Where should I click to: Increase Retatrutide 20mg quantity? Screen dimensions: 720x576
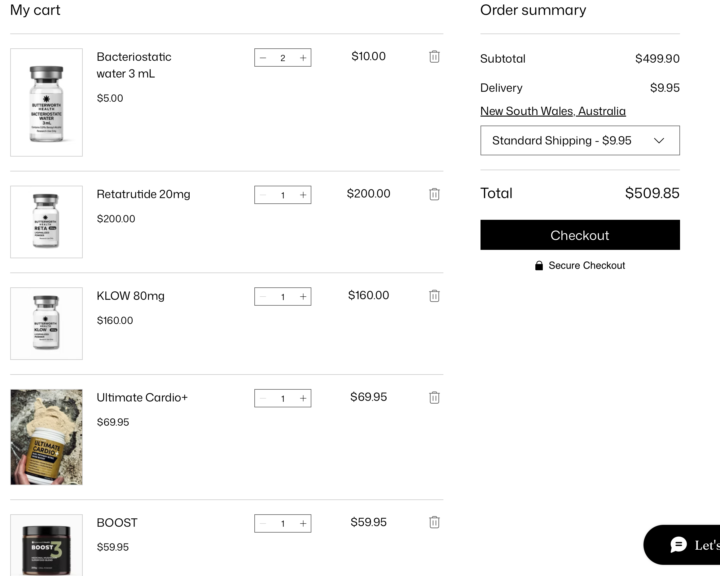(303, 195)
